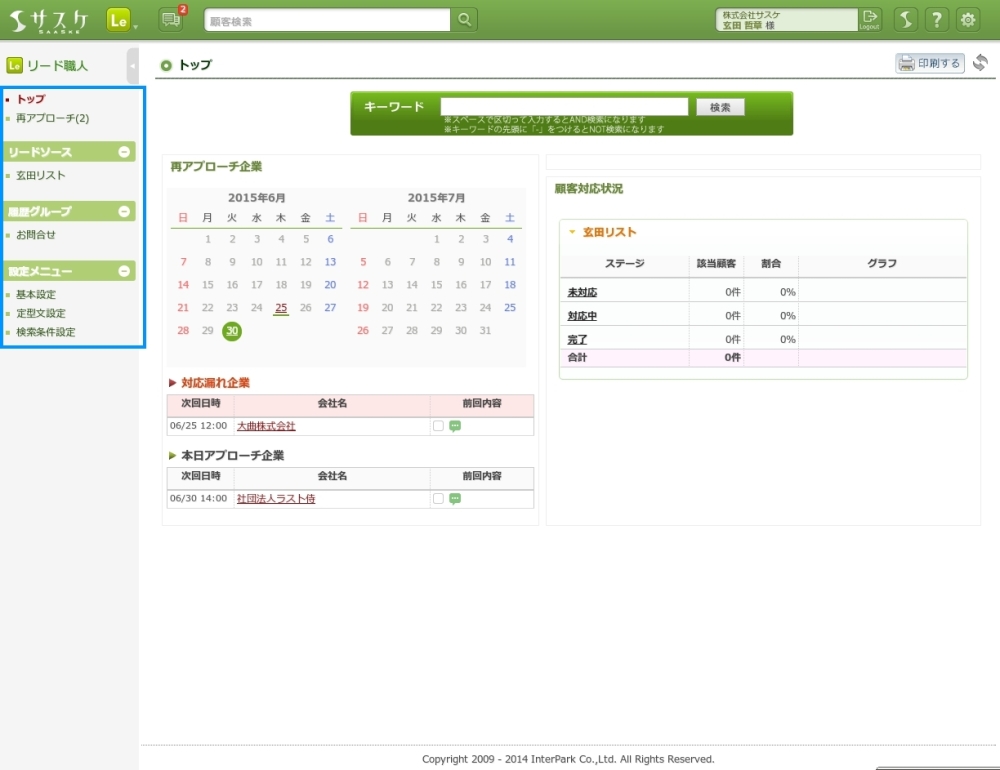Viewport: 1000px width, 770px height.
Task: Click the refresh icon beside print
Action: (x=980, y=63)
